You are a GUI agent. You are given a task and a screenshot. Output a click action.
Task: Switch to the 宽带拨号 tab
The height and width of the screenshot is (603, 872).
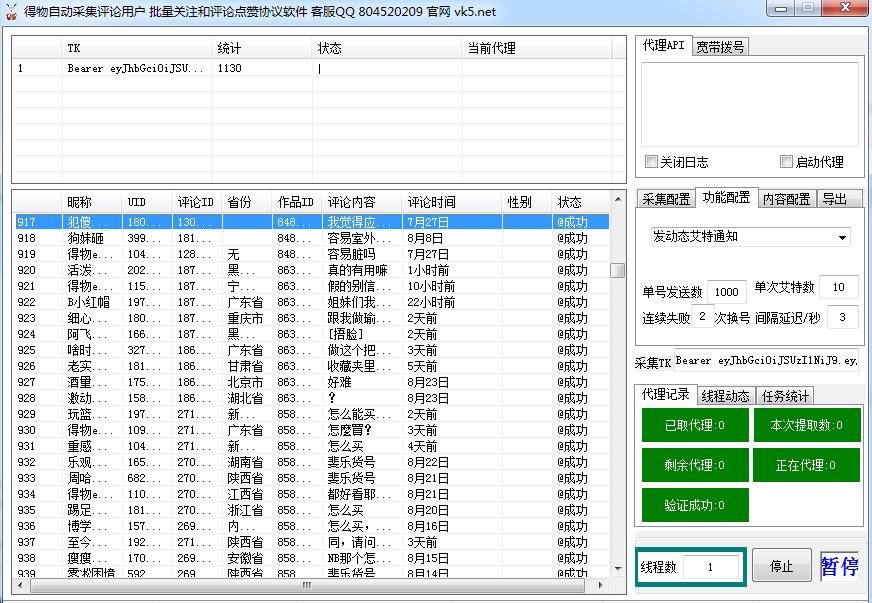coord(720,47)
